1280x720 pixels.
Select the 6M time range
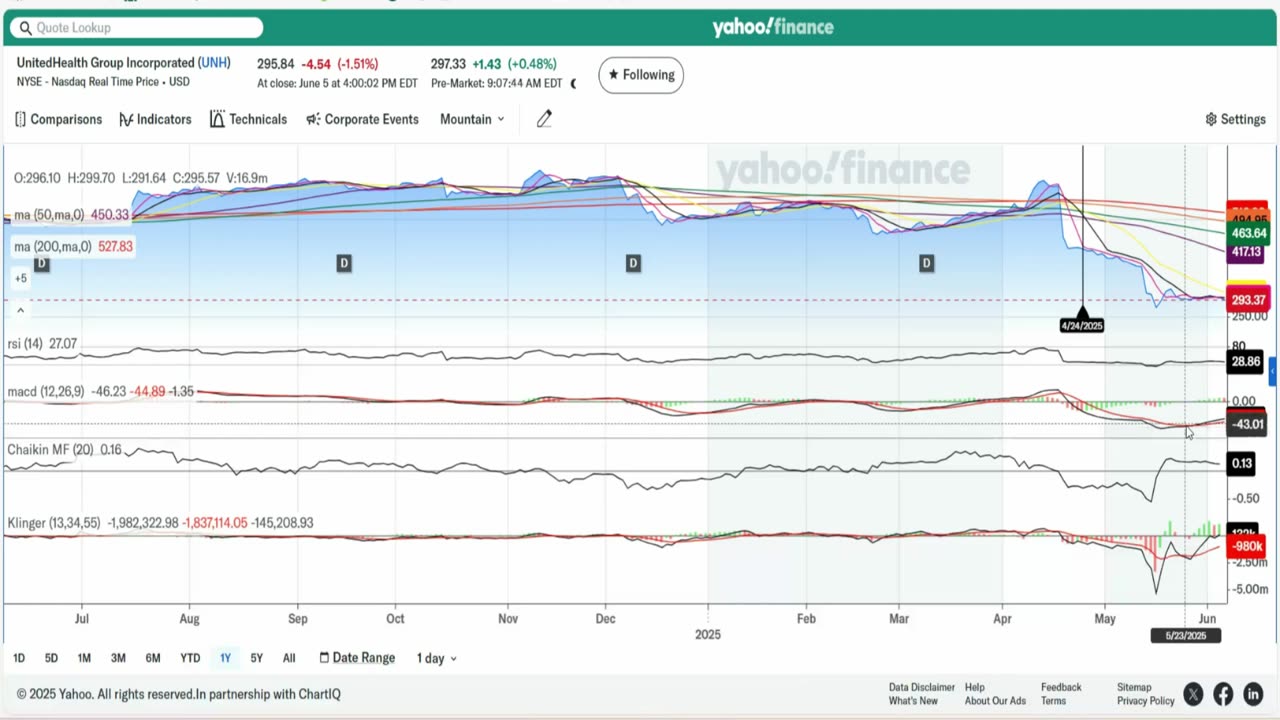(x=153, y=658)
